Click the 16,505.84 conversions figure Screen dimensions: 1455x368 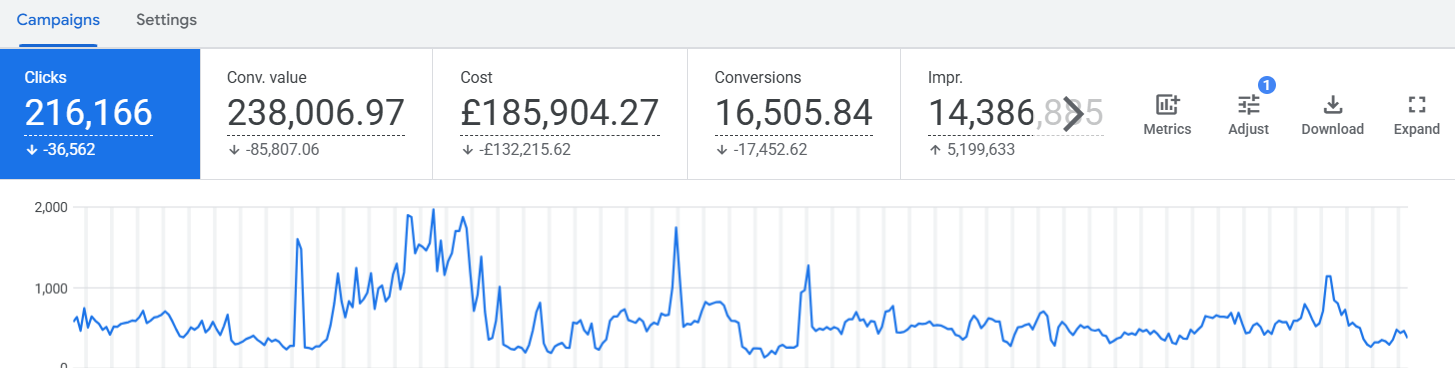pos(794,114)
